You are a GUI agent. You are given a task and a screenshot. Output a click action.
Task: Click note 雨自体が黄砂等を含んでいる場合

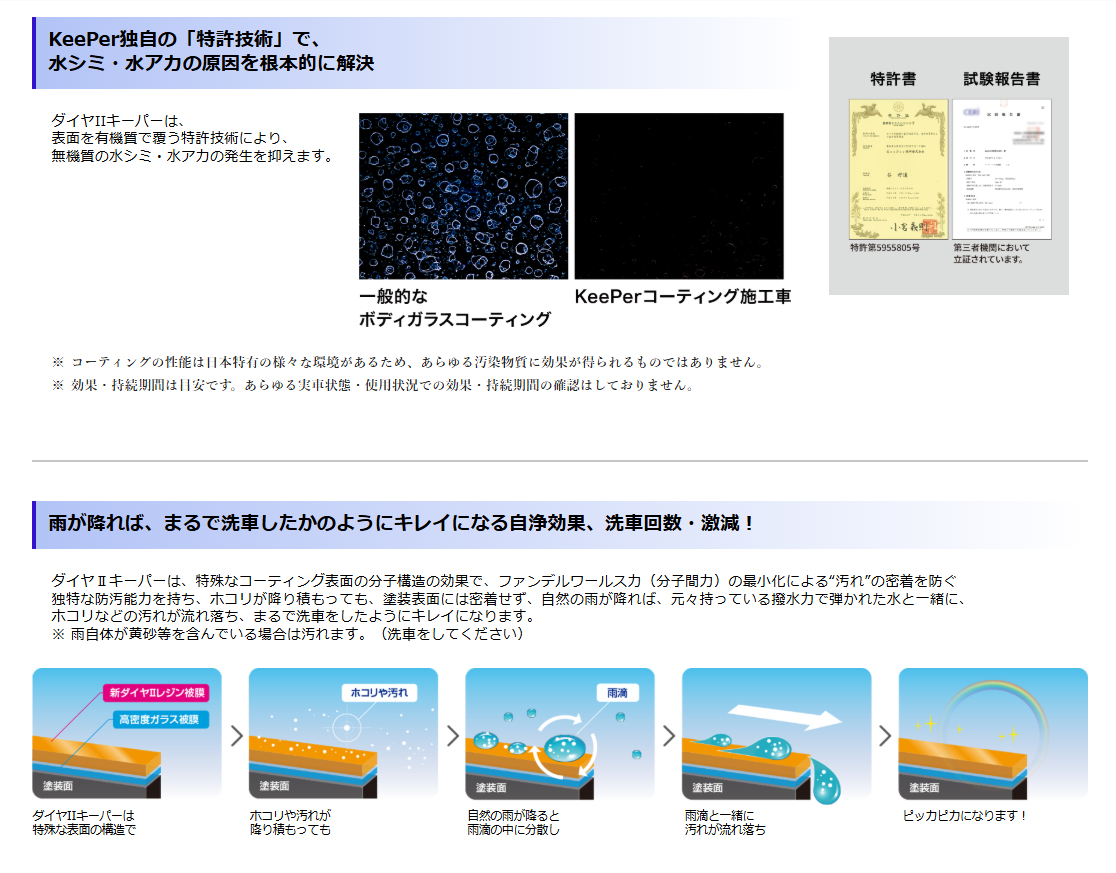point(288,633)
